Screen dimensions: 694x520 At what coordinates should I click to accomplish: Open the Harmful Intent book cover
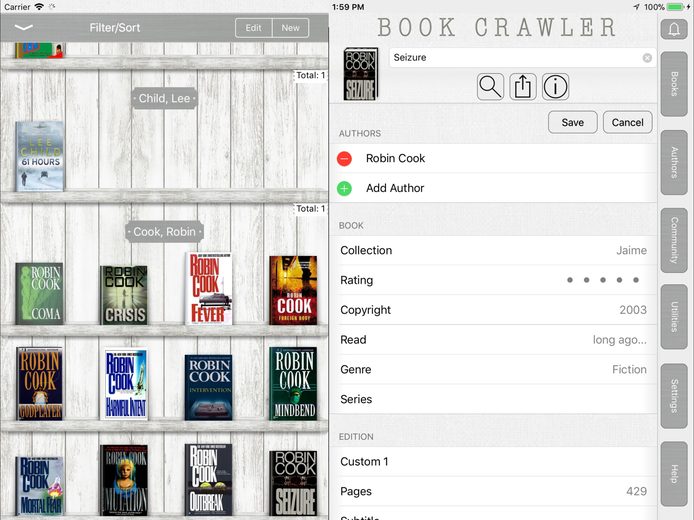[x=126, y=385]
